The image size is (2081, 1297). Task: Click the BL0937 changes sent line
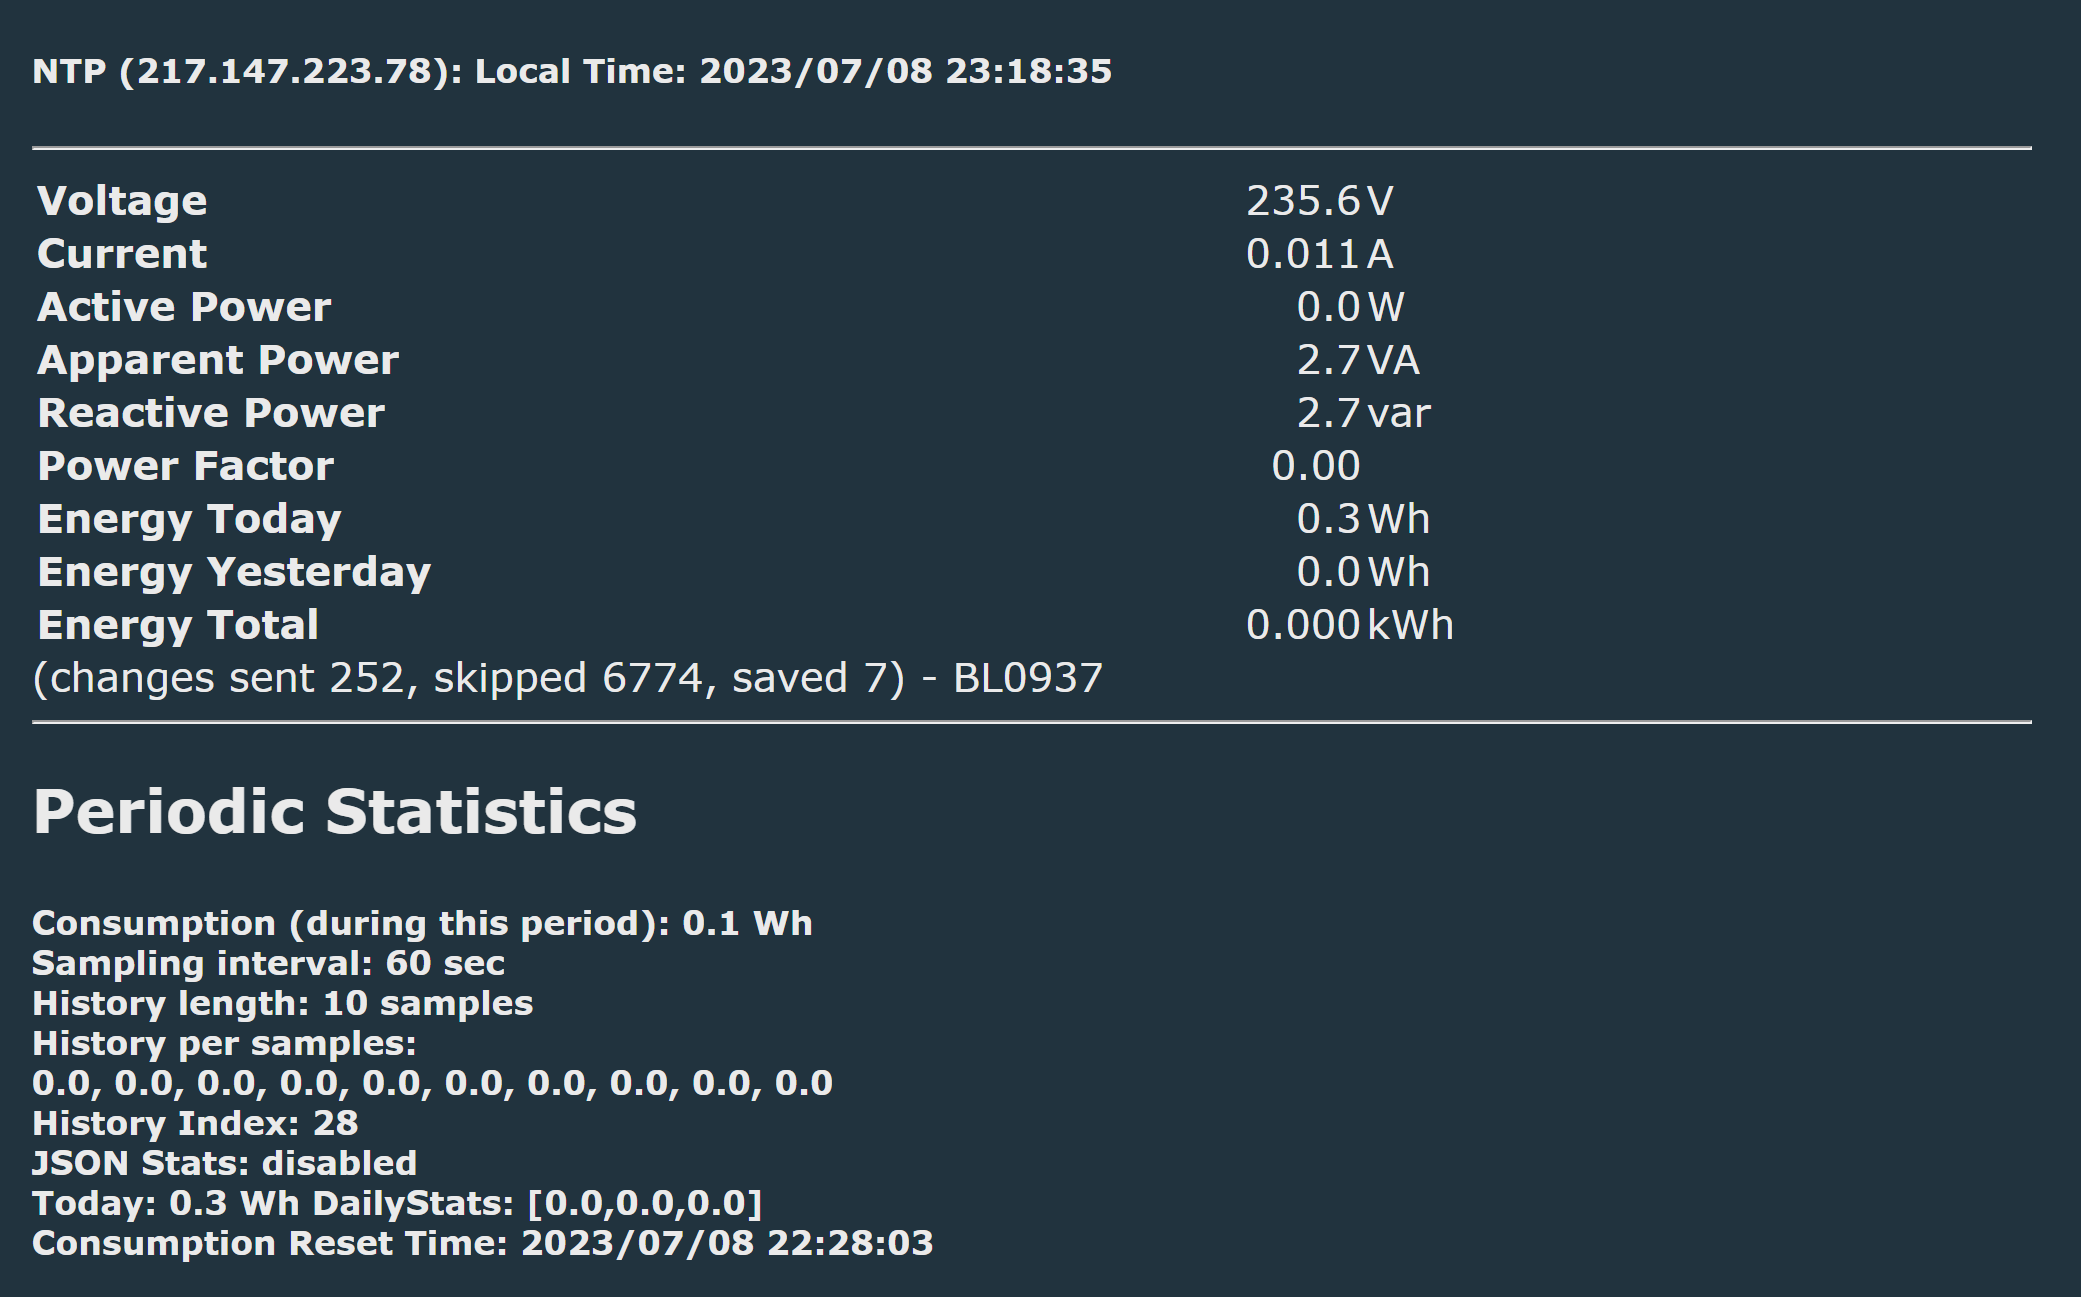(x=568, y=678)
